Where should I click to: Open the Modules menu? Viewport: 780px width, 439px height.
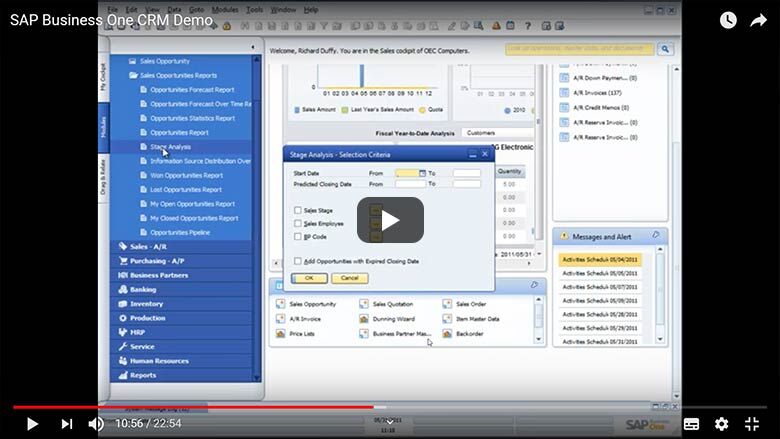click(225, 9)
